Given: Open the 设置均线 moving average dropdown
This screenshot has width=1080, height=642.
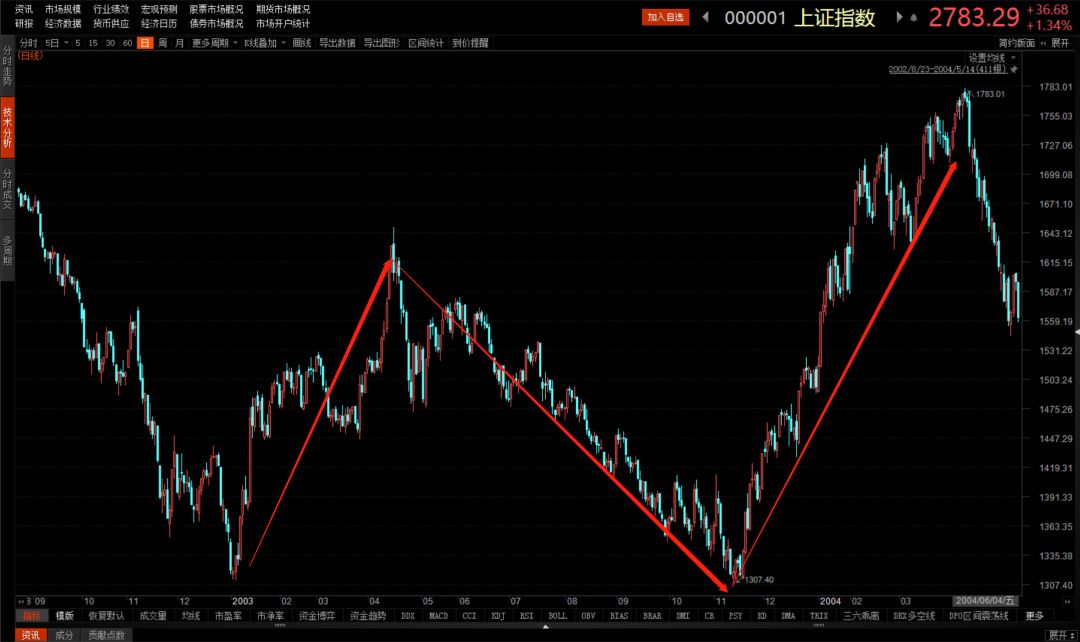Looking at the screenshot, I should 991,57.
